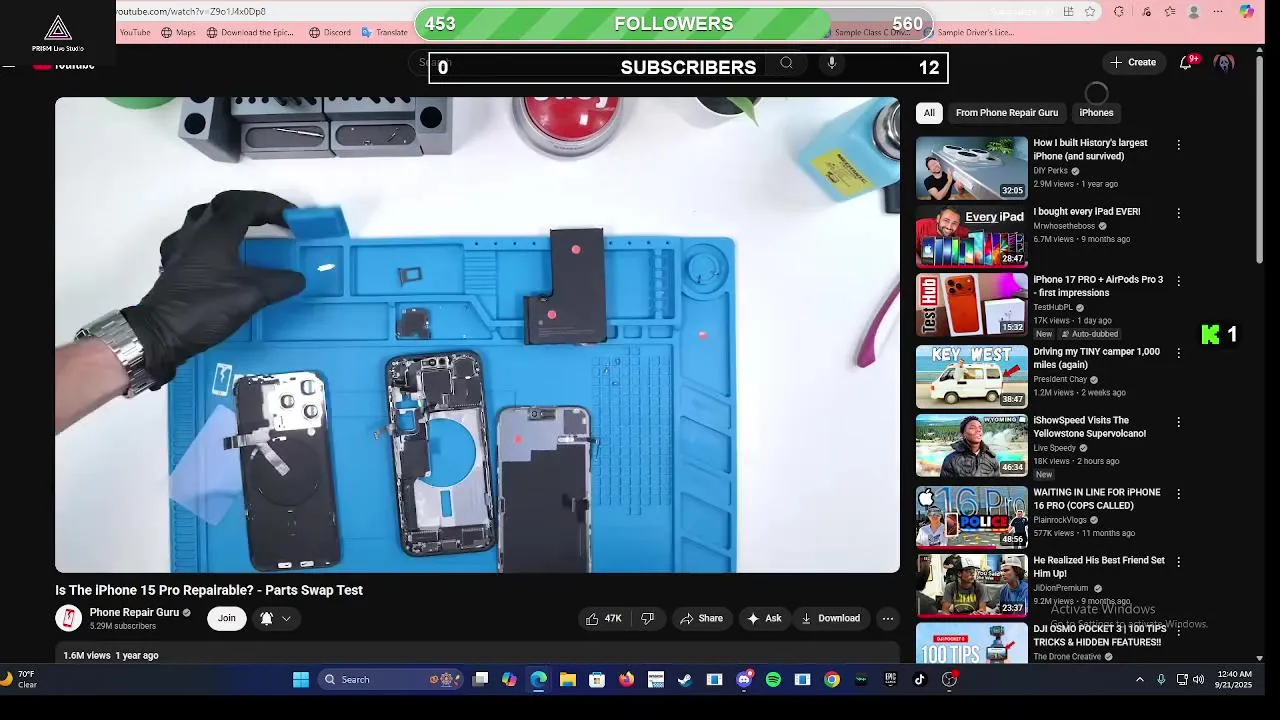Open the 16 Pro POLICE video thumbnail

[972, 517]
